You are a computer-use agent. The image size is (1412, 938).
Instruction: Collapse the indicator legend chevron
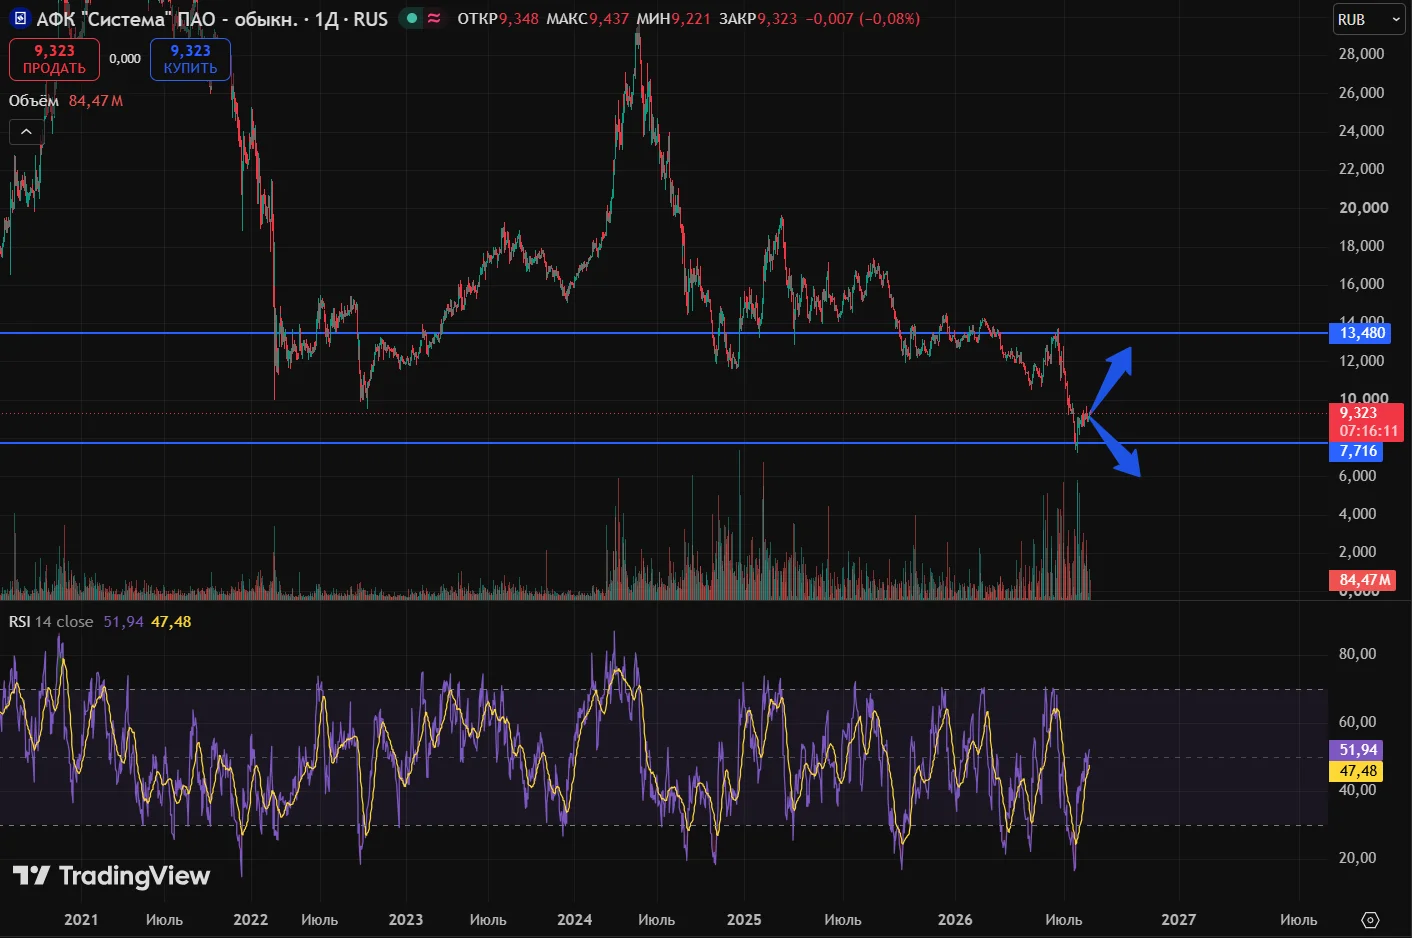point(26,132)
